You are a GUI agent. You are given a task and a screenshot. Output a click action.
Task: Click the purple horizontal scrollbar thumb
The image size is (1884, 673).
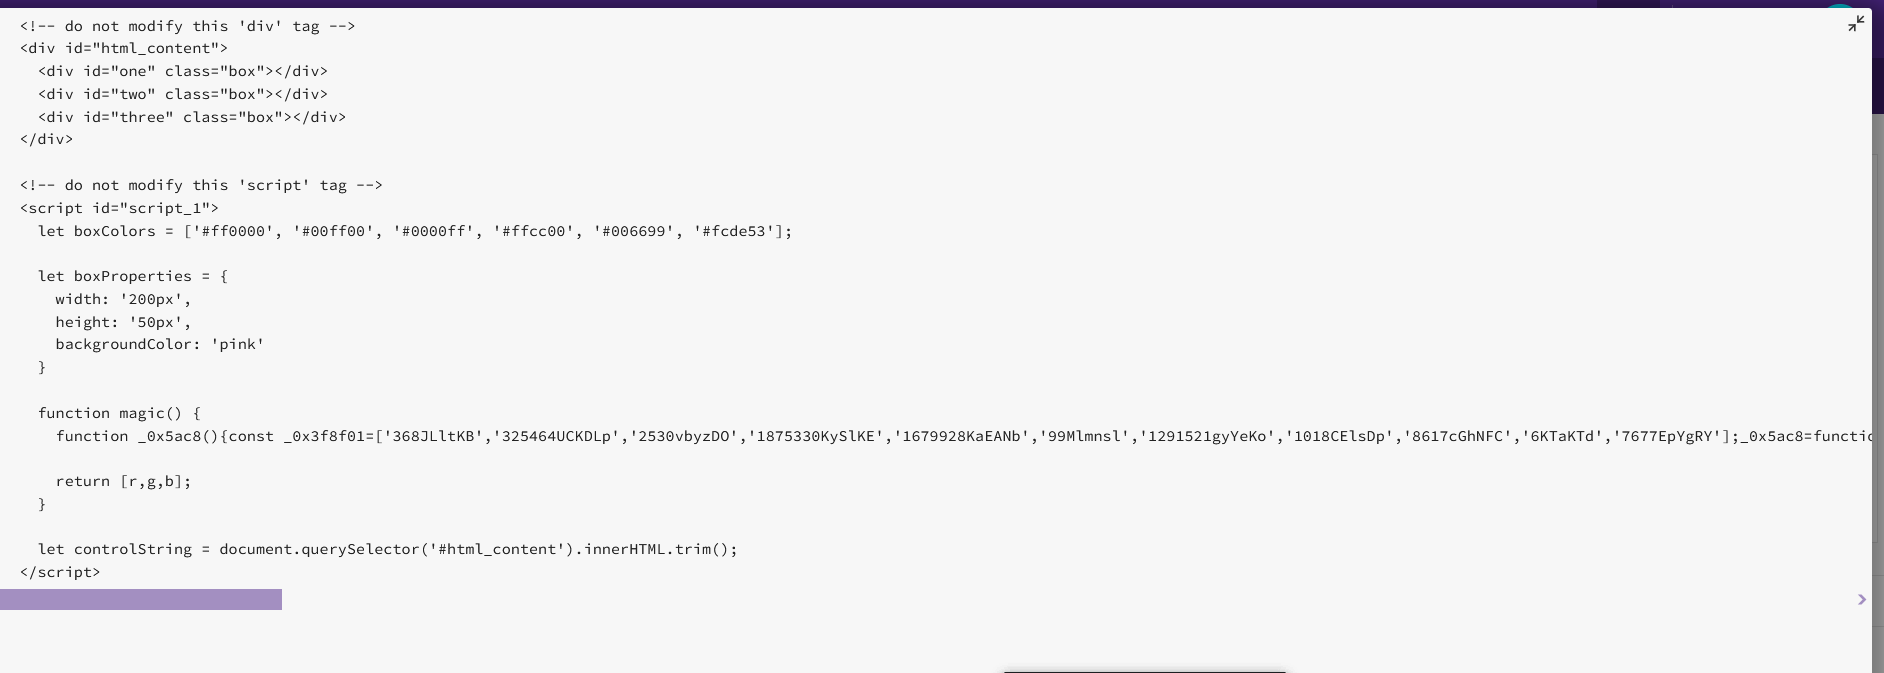point(141,600)
